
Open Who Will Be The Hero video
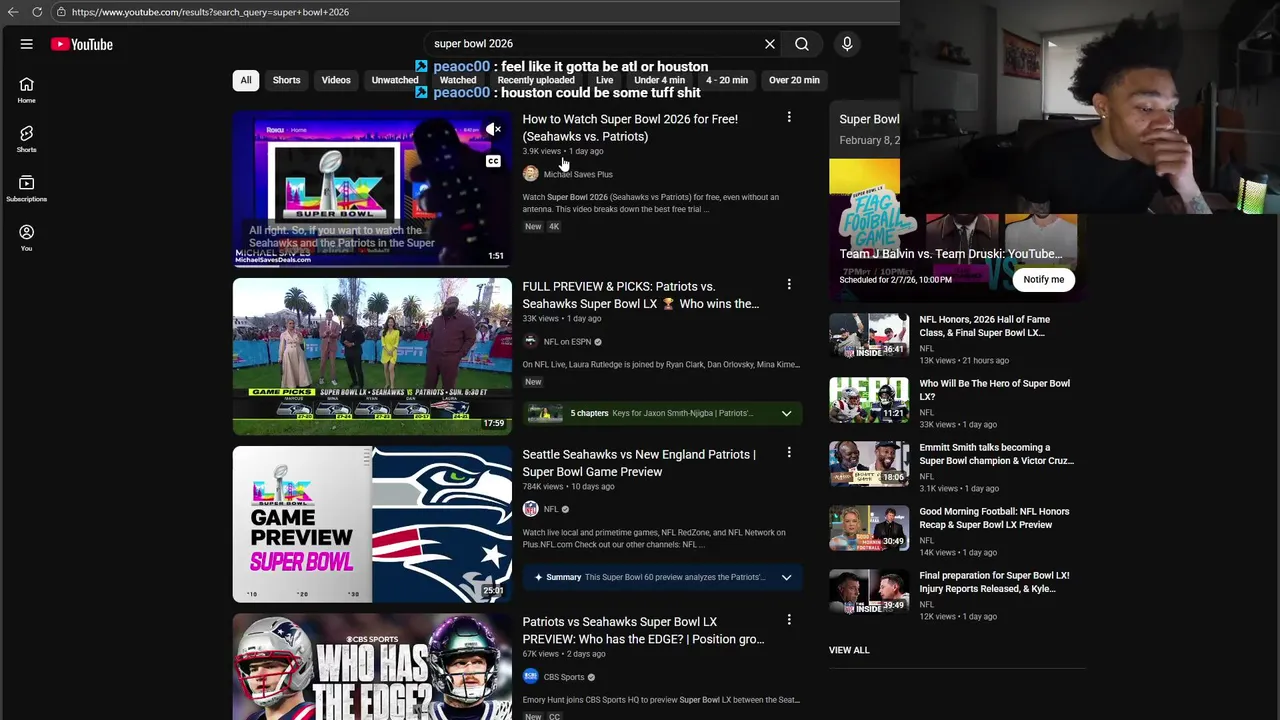[x=957, y=403]
